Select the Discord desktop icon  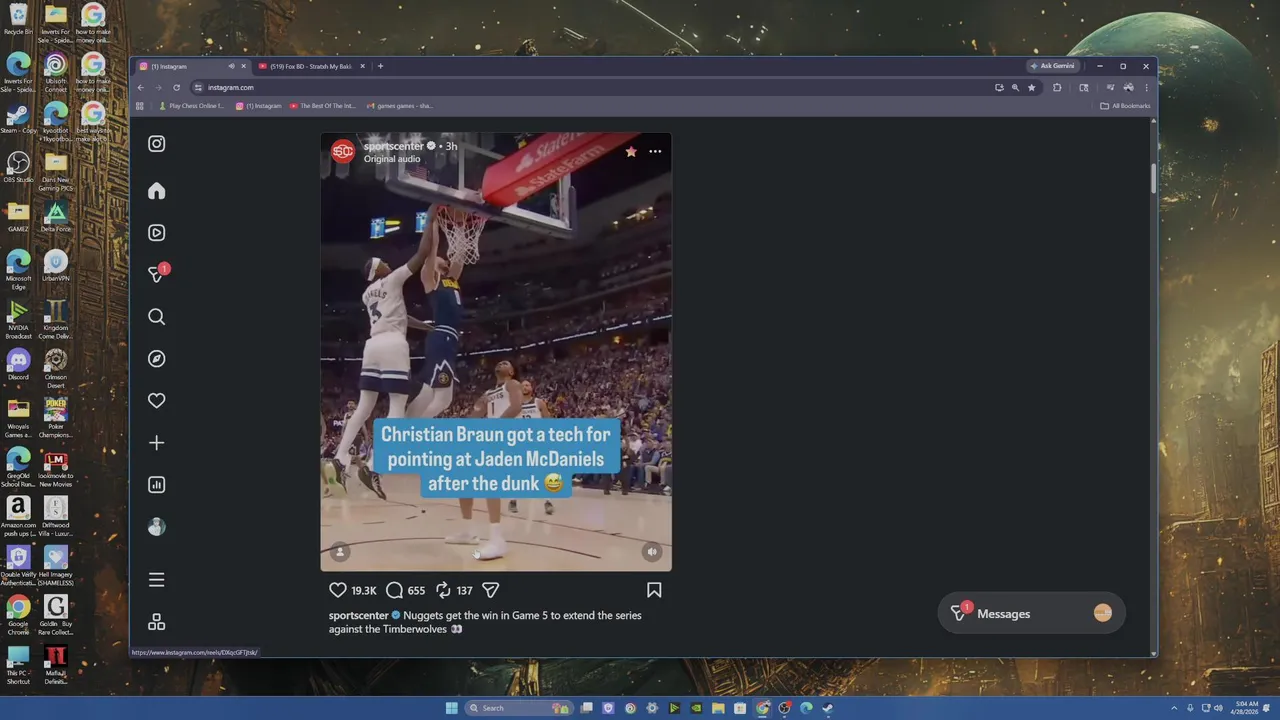pos(18,365)
